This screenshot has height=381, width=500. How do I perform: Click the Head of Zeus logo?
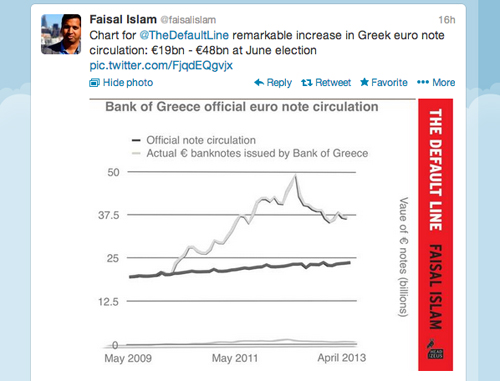(x=435, y=349)
